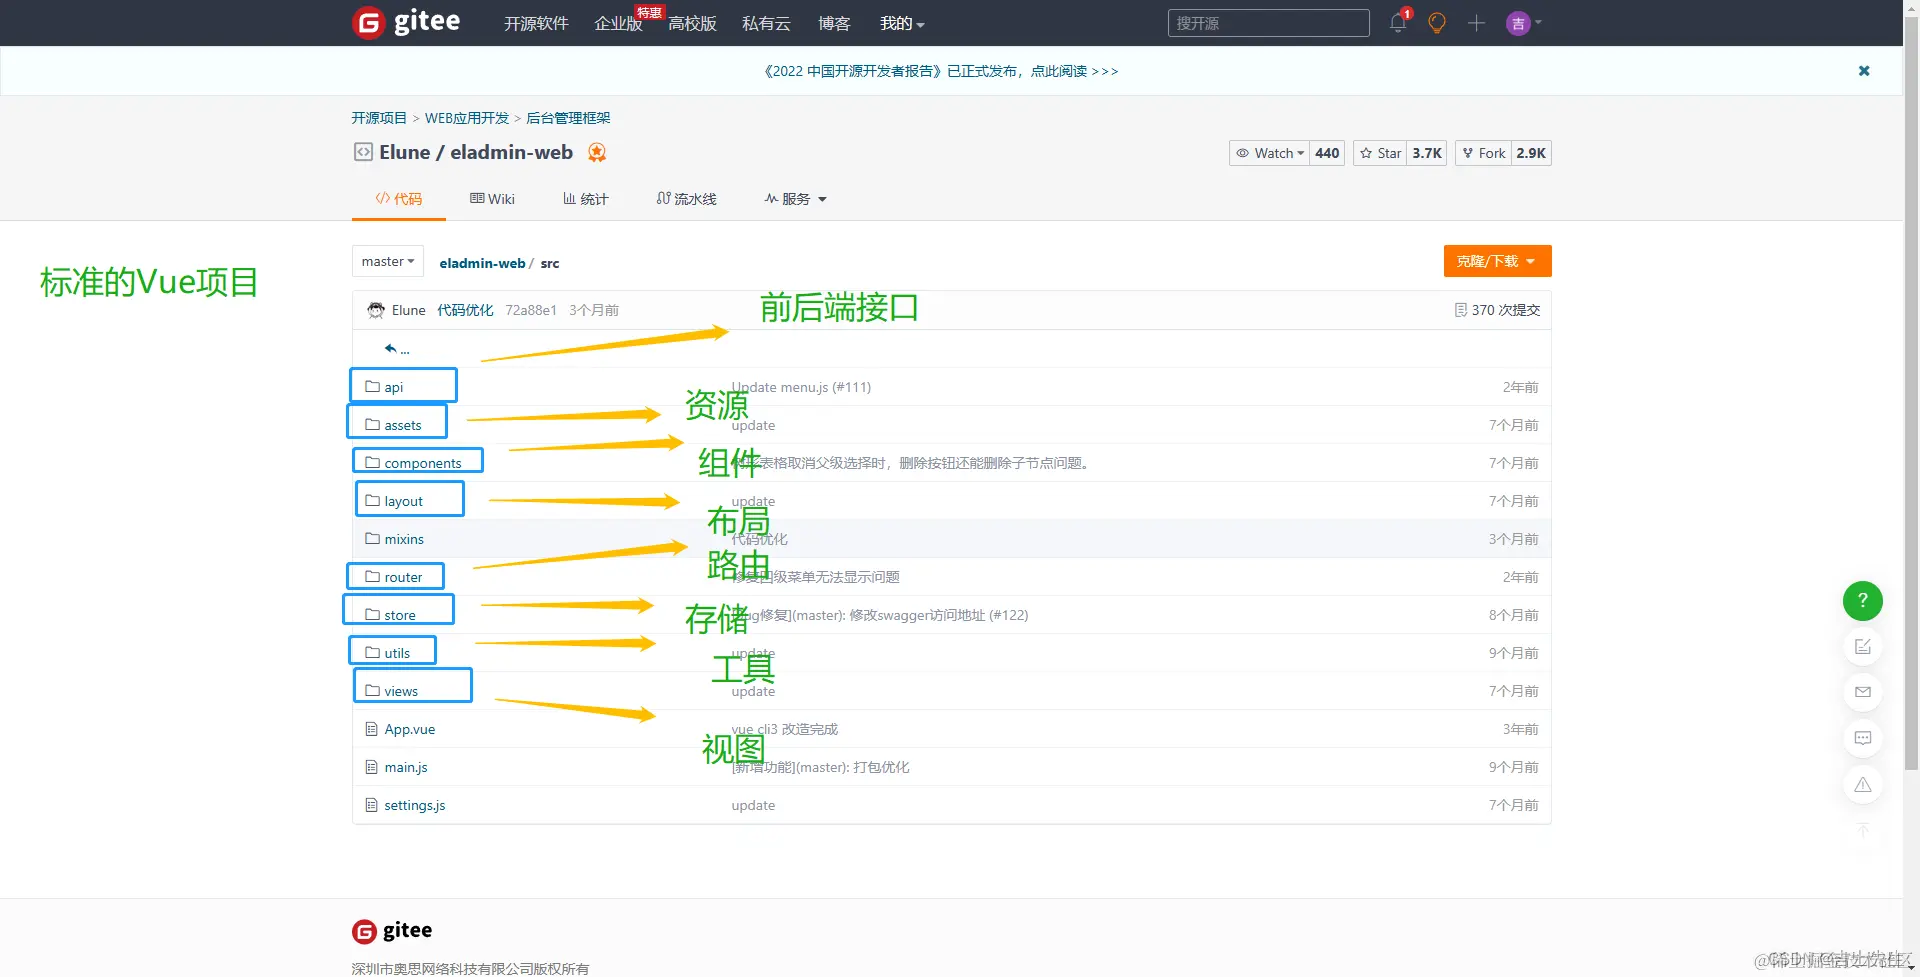Click the orange lightbulb icon in the header

tap(1437, 23)
